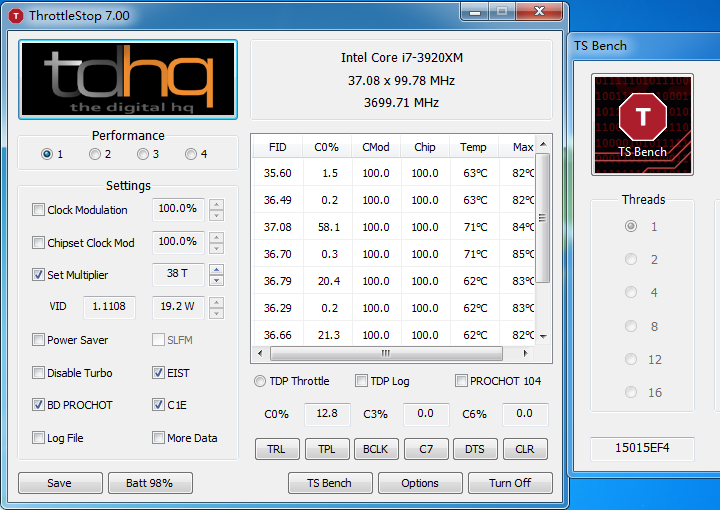Viewport: 720px width, 510px height.
Task: Select 12 threads in TS Bench window
Action: pyautogui.click(x=631, y=359)
